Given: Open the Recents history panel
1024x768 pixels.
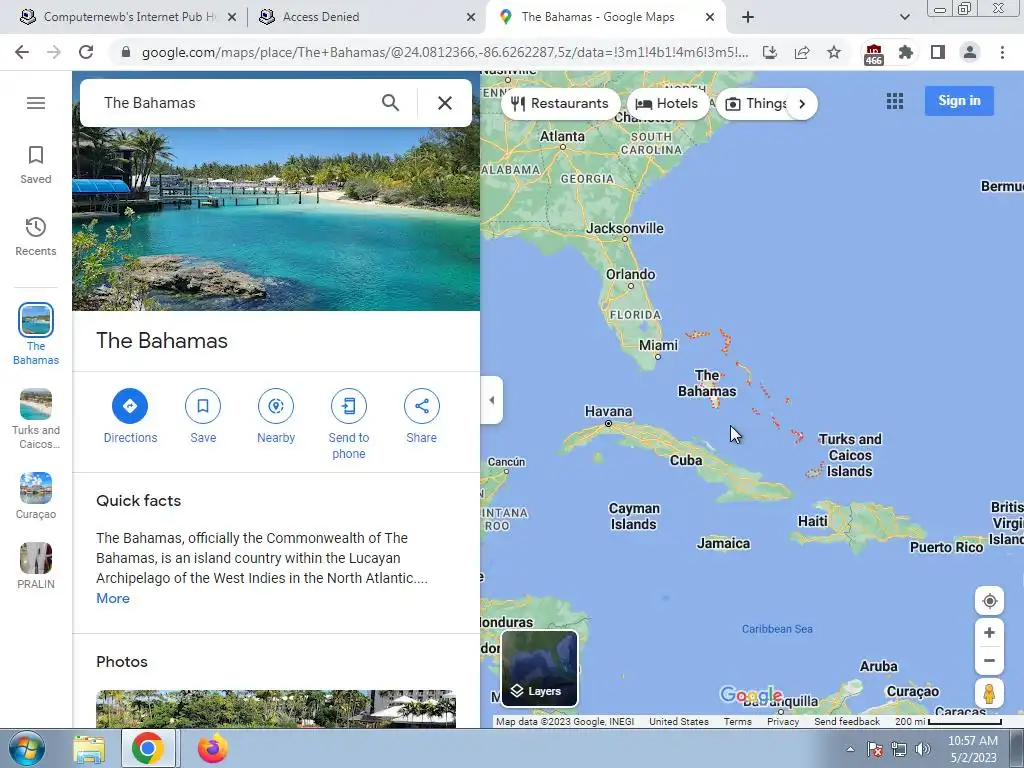Looking at the screenshot, I should [36, 237].
